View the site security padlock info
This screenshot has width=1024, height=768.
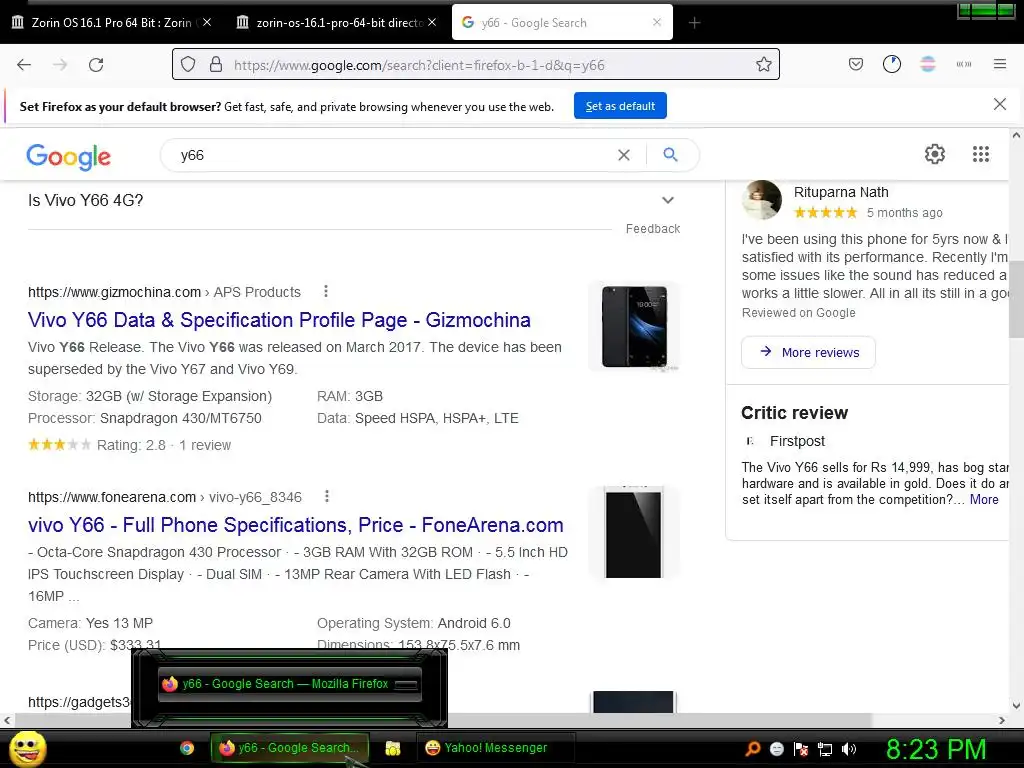click(216, 65)
